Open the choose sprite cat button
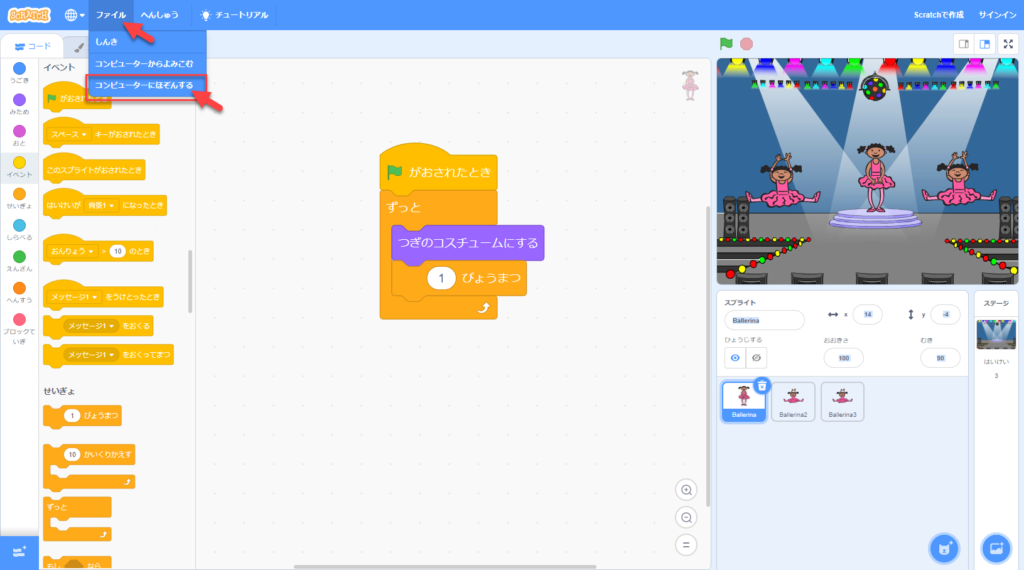 coord(943,547)
